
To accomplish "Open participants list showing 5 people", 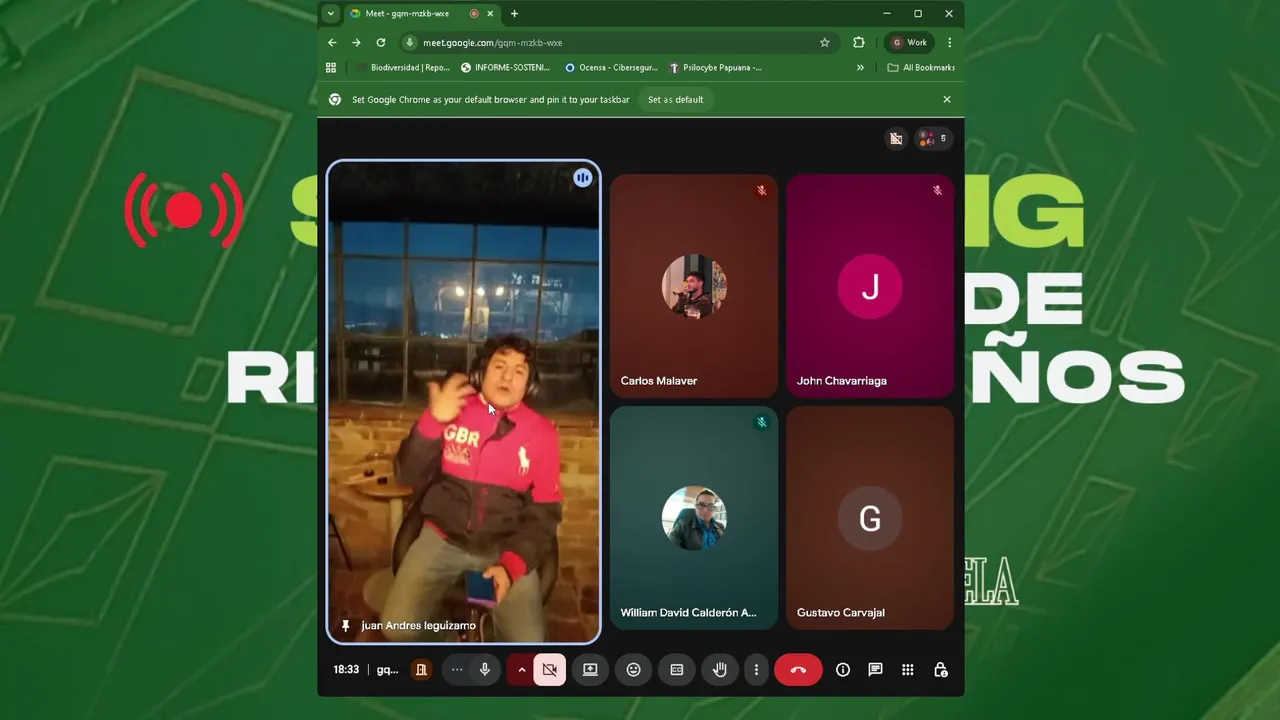I will (x=932, y=139).
